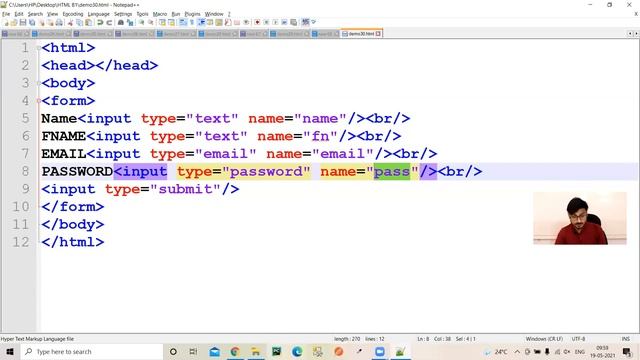Click the Redo arrow icon

point(109,22)
